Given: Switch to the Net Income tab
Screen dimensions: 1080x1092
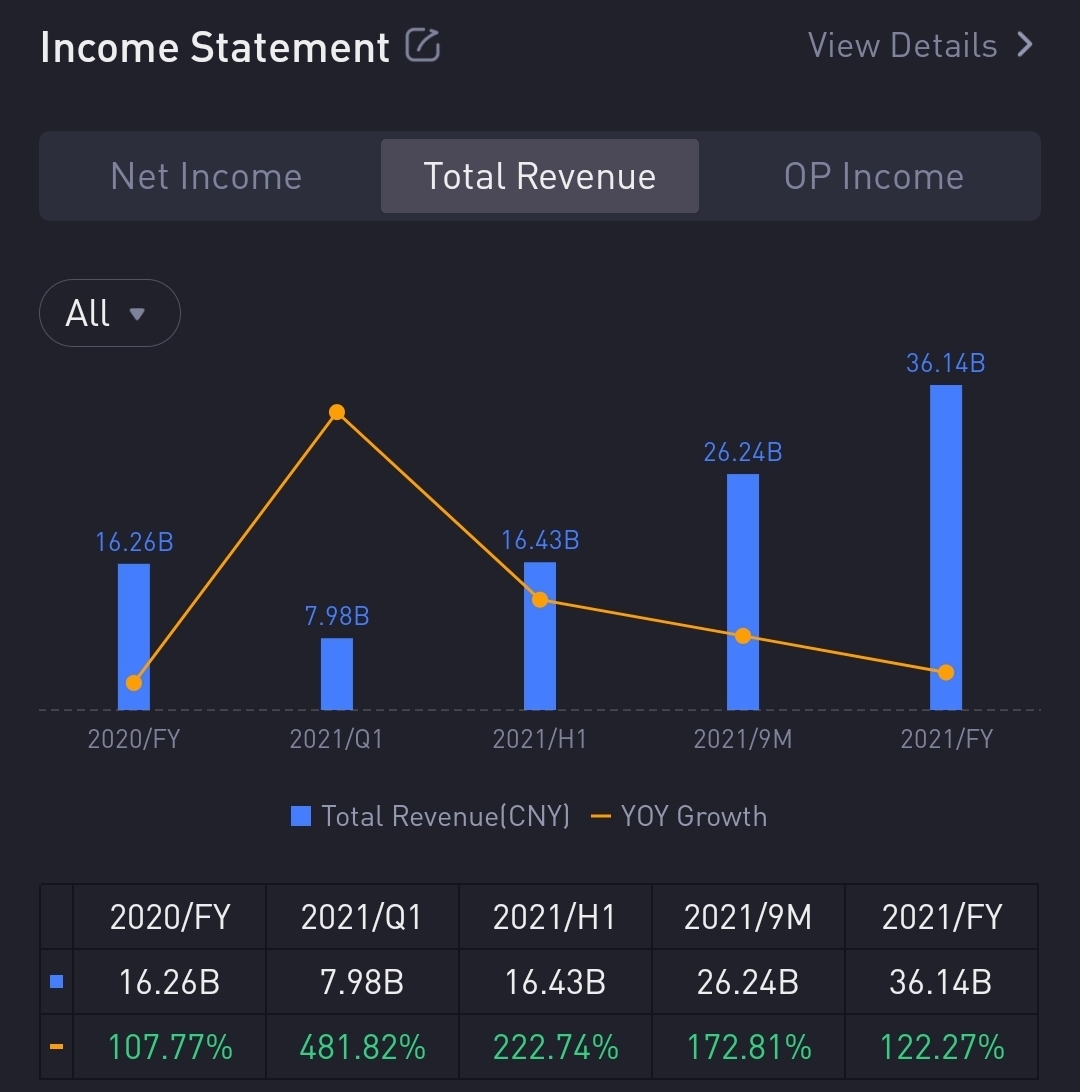Looking at the screenshot, I should tap(206, 176).
